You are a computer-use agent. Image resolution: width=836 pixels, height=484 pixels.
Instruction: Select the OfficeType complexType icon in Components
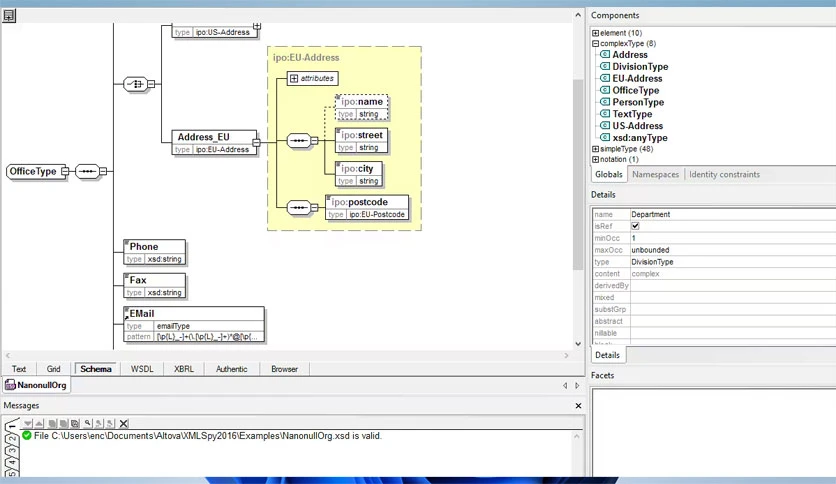[605, 90]
